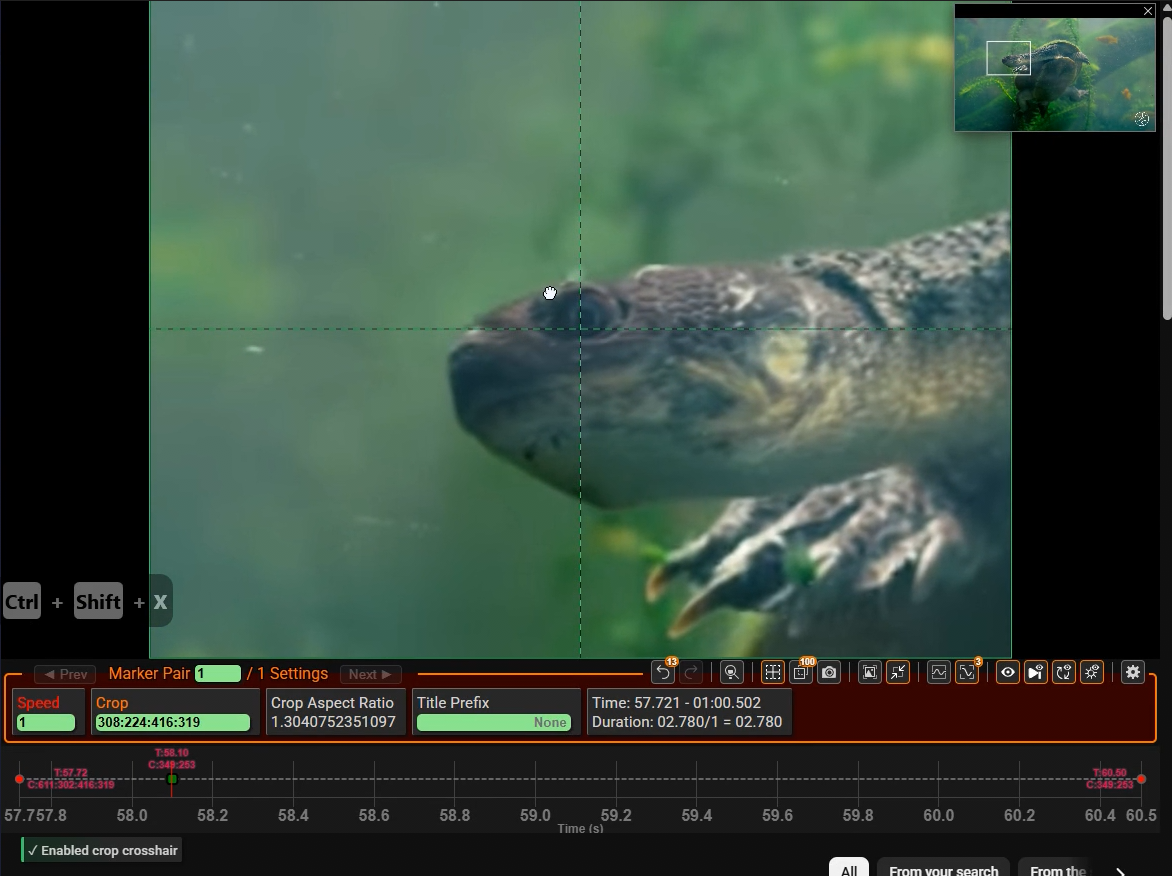Image resolution: width=1172 pixels, height=876 pixels.
Task: Edit the Crop value 308:224:416:319
Action: pos(173,723)
